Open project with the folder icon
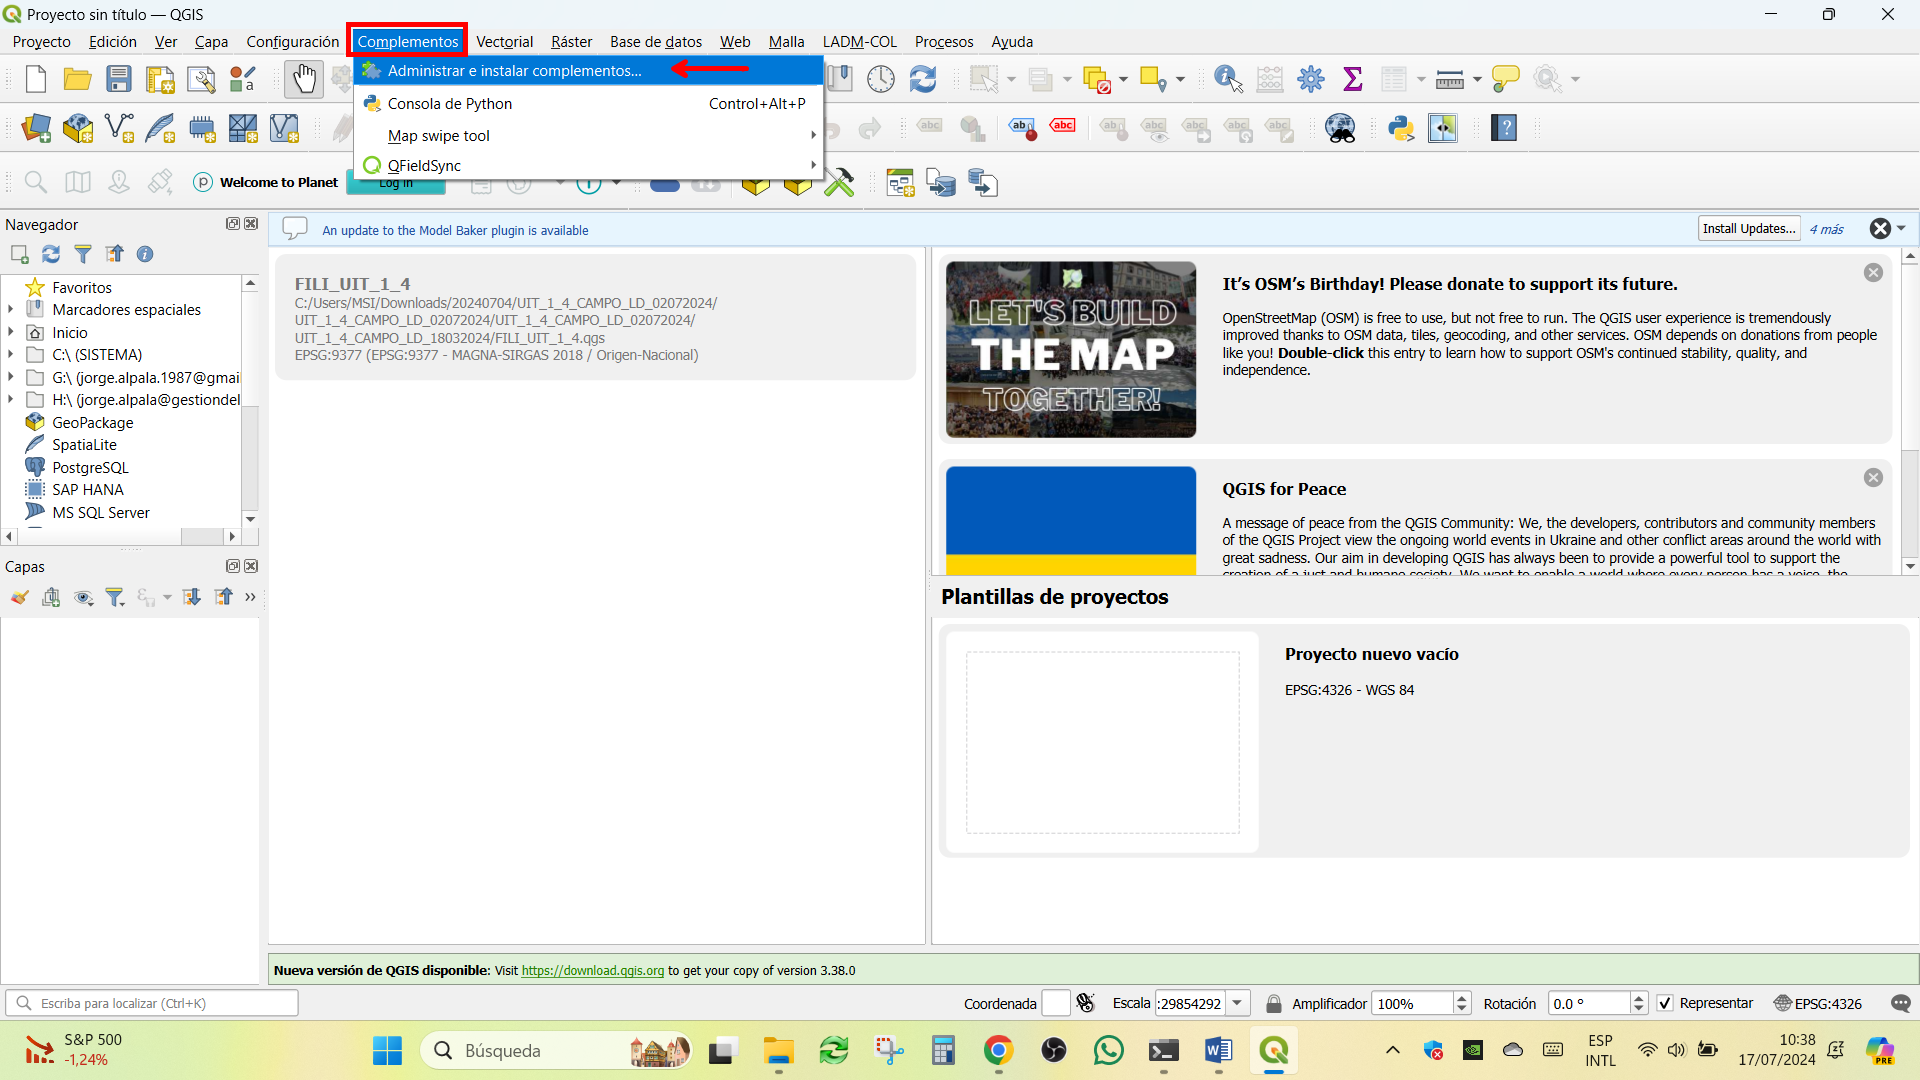1920x1080 pixels. 77,79
